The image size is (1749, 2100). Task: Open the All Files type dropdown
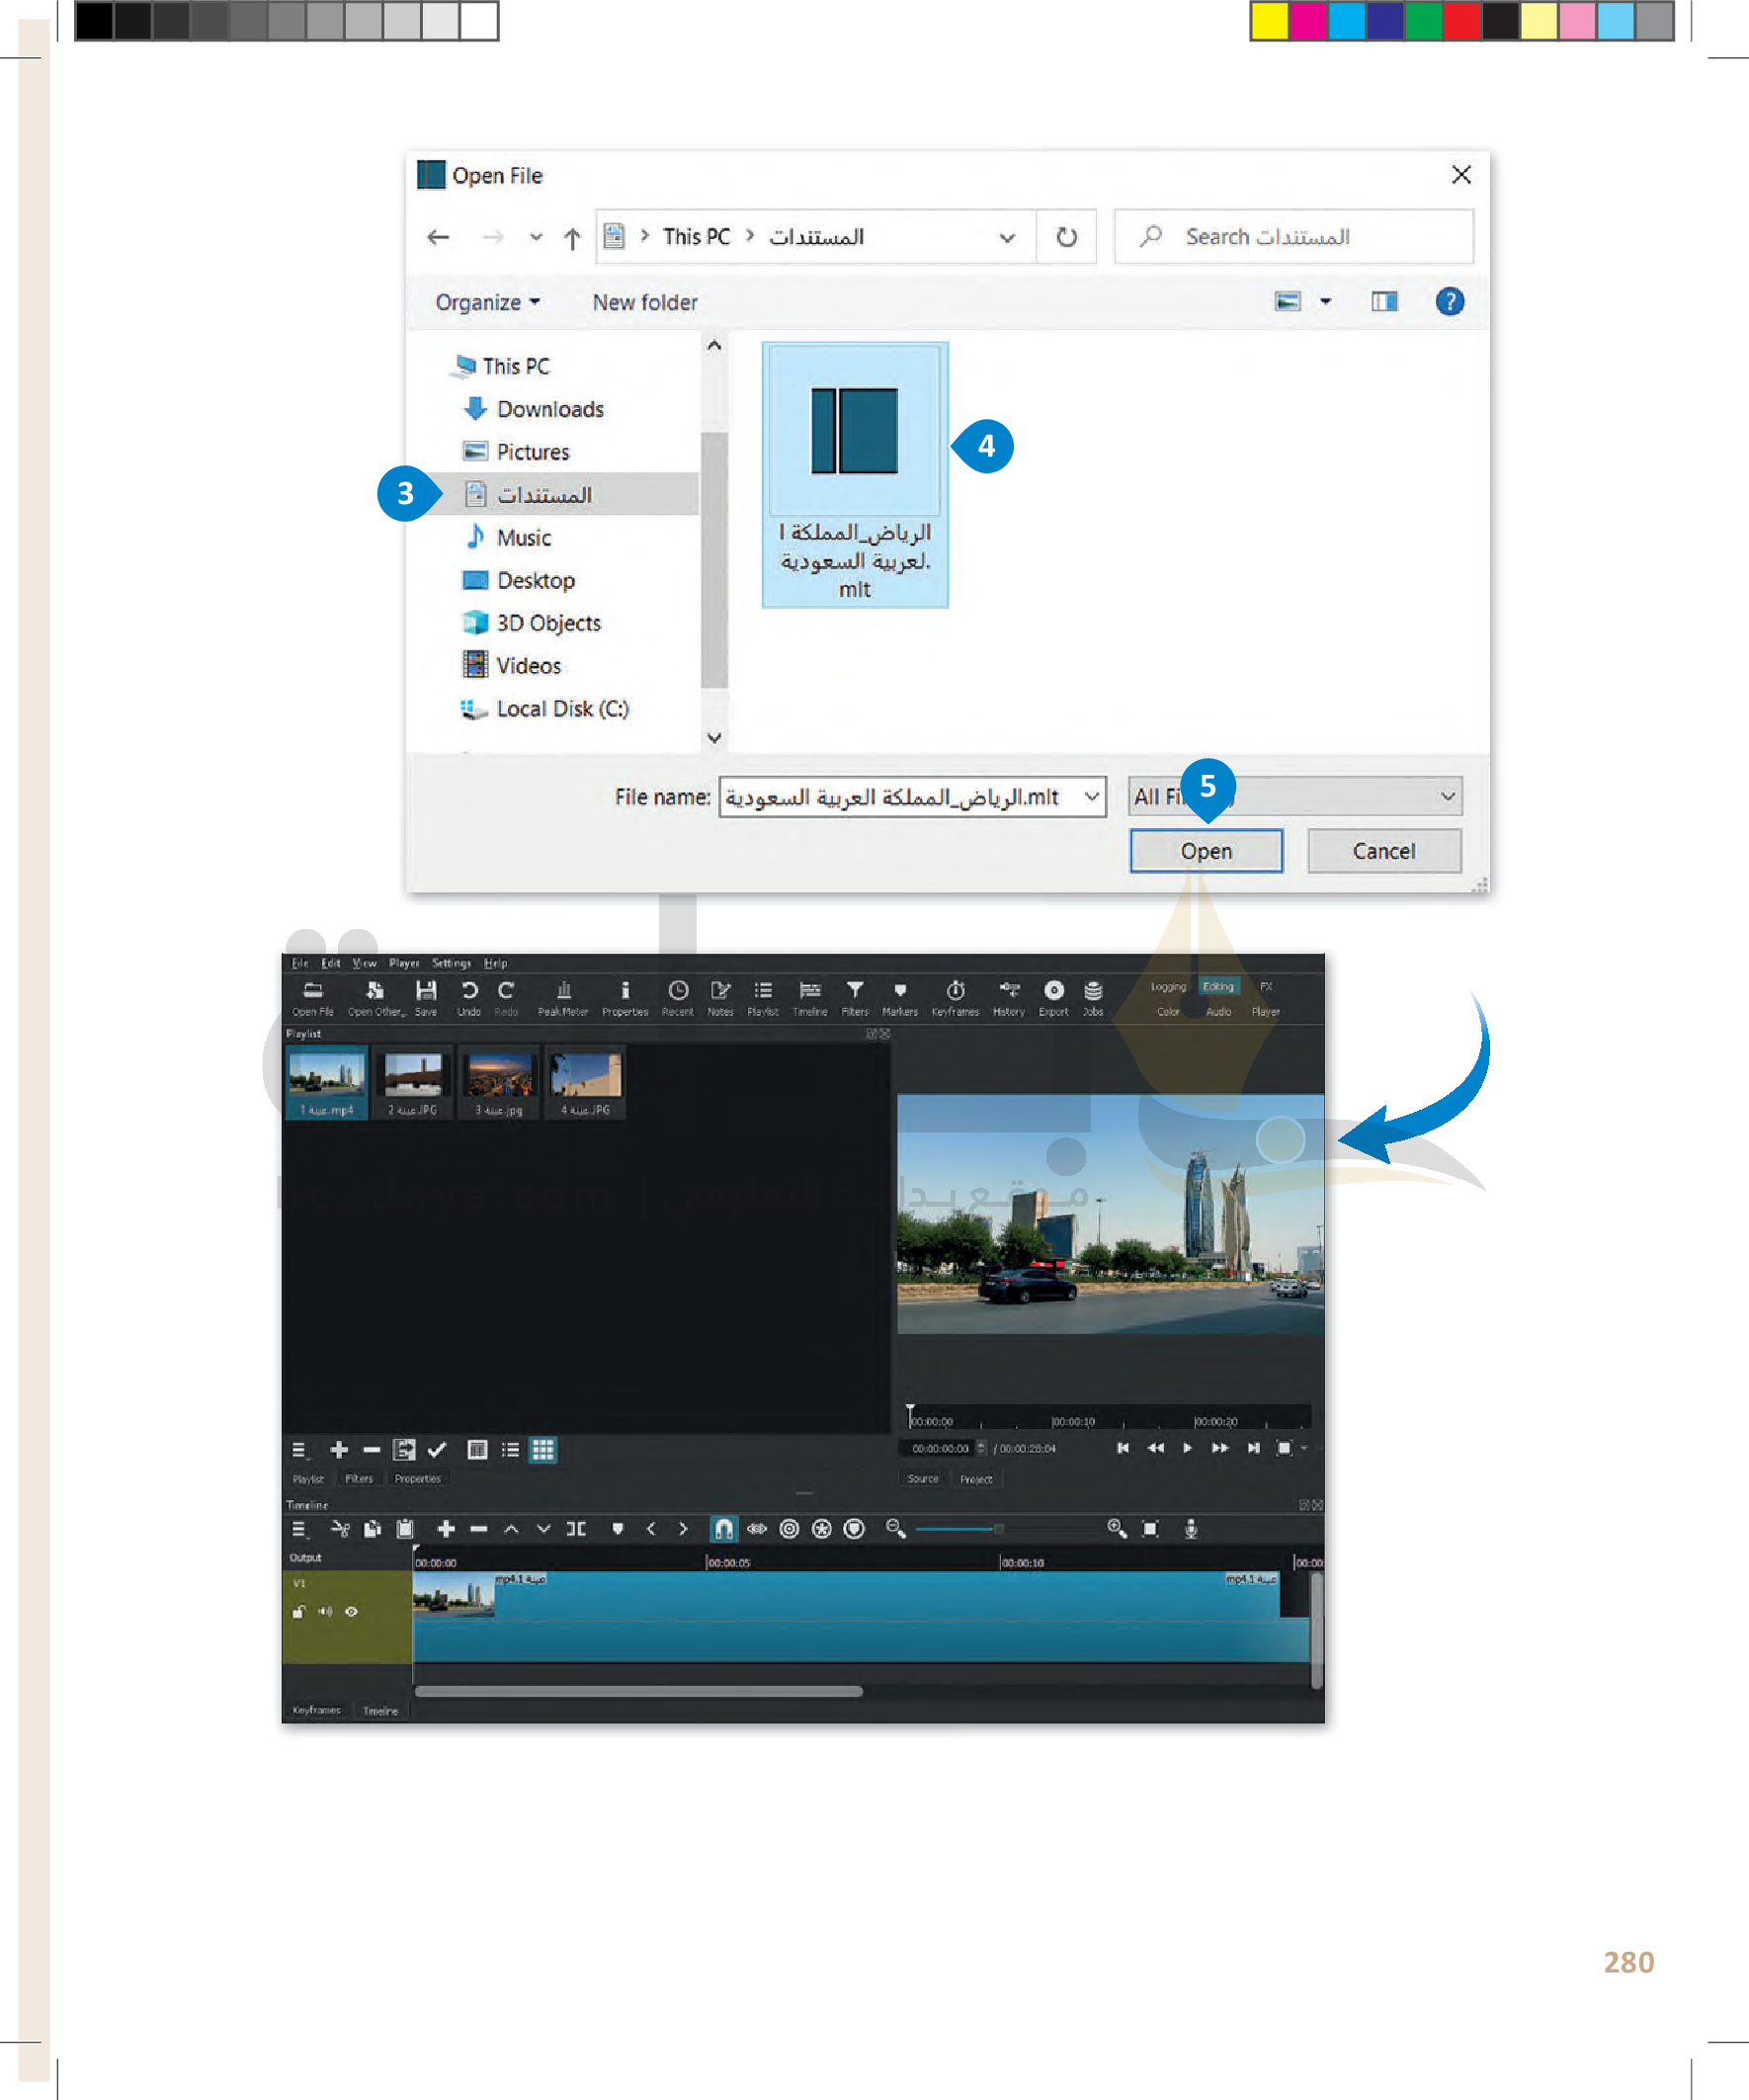point(1446,797)
